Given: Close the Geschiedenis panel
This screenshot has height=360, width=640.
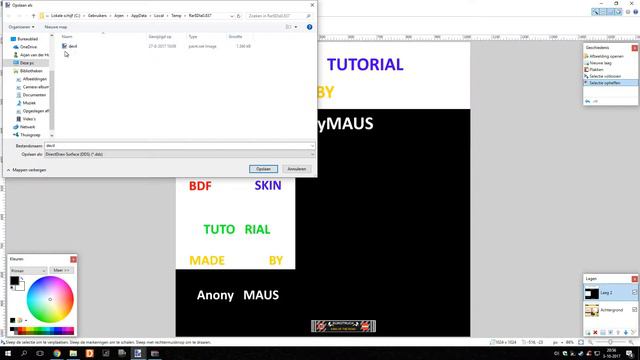Looking at the screenshot, I should (x=635, y=48).
